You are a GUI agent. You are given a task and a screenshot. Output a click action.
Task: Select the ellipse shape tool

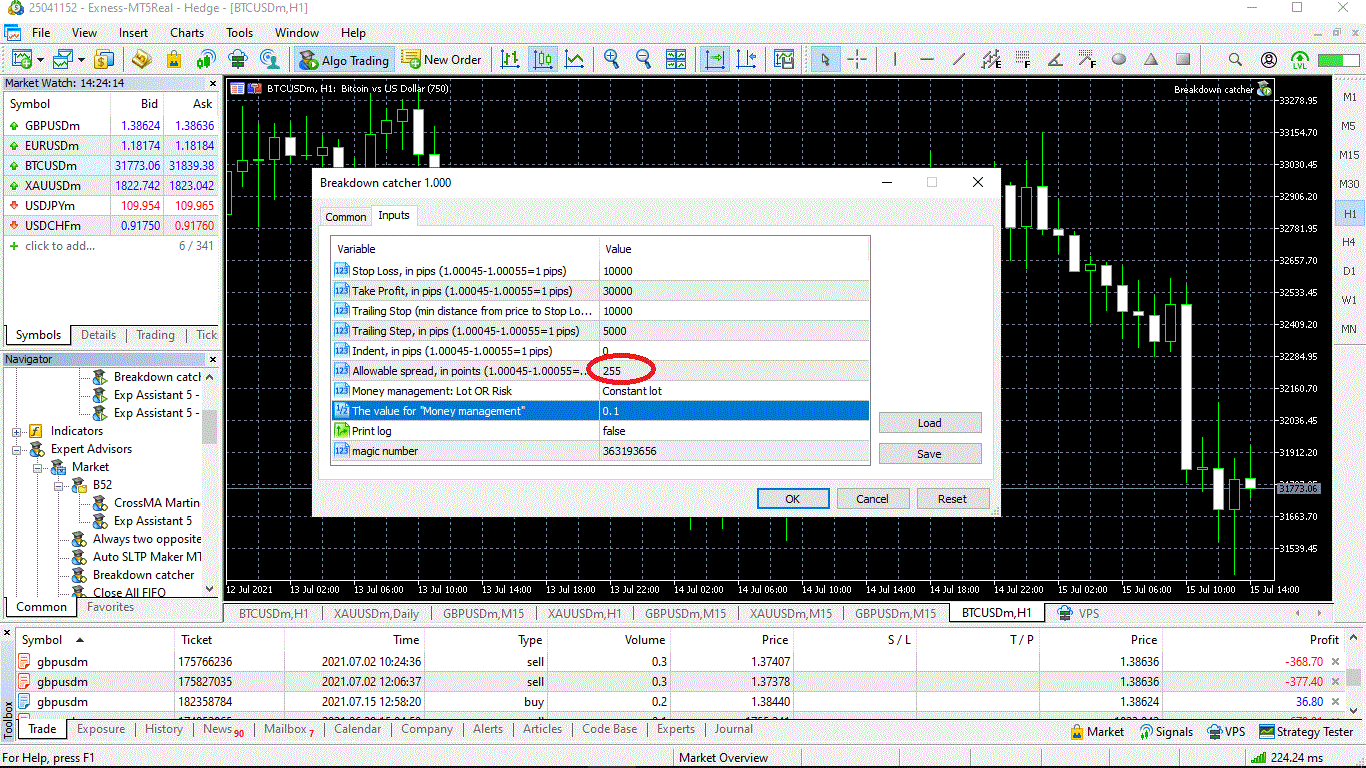pyautogui.click(x=1119, y=59)
